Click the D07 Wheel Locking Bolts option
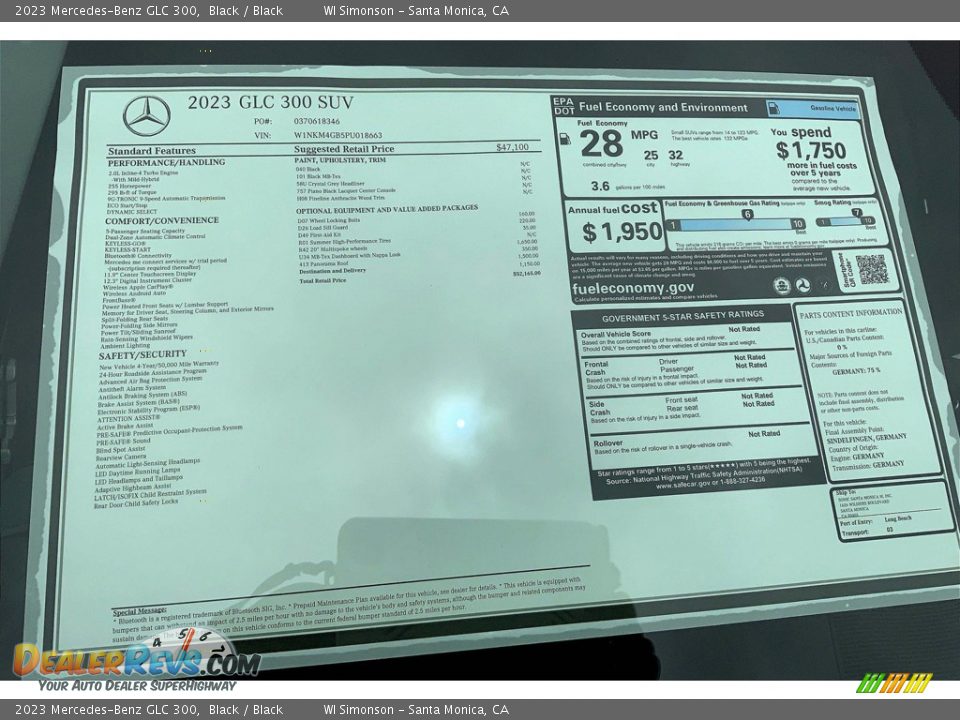 329,220
